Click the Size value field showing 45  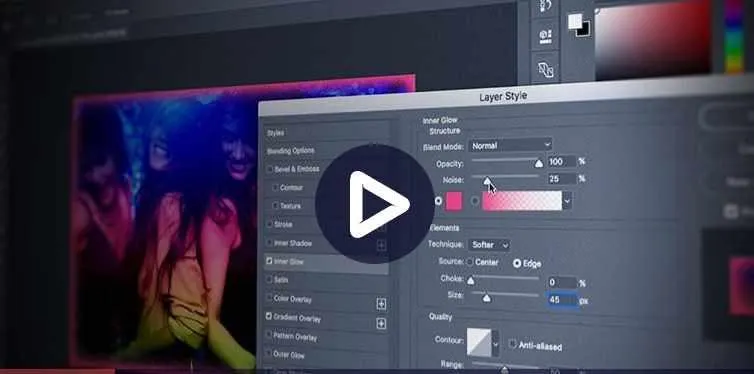[562, 300]
